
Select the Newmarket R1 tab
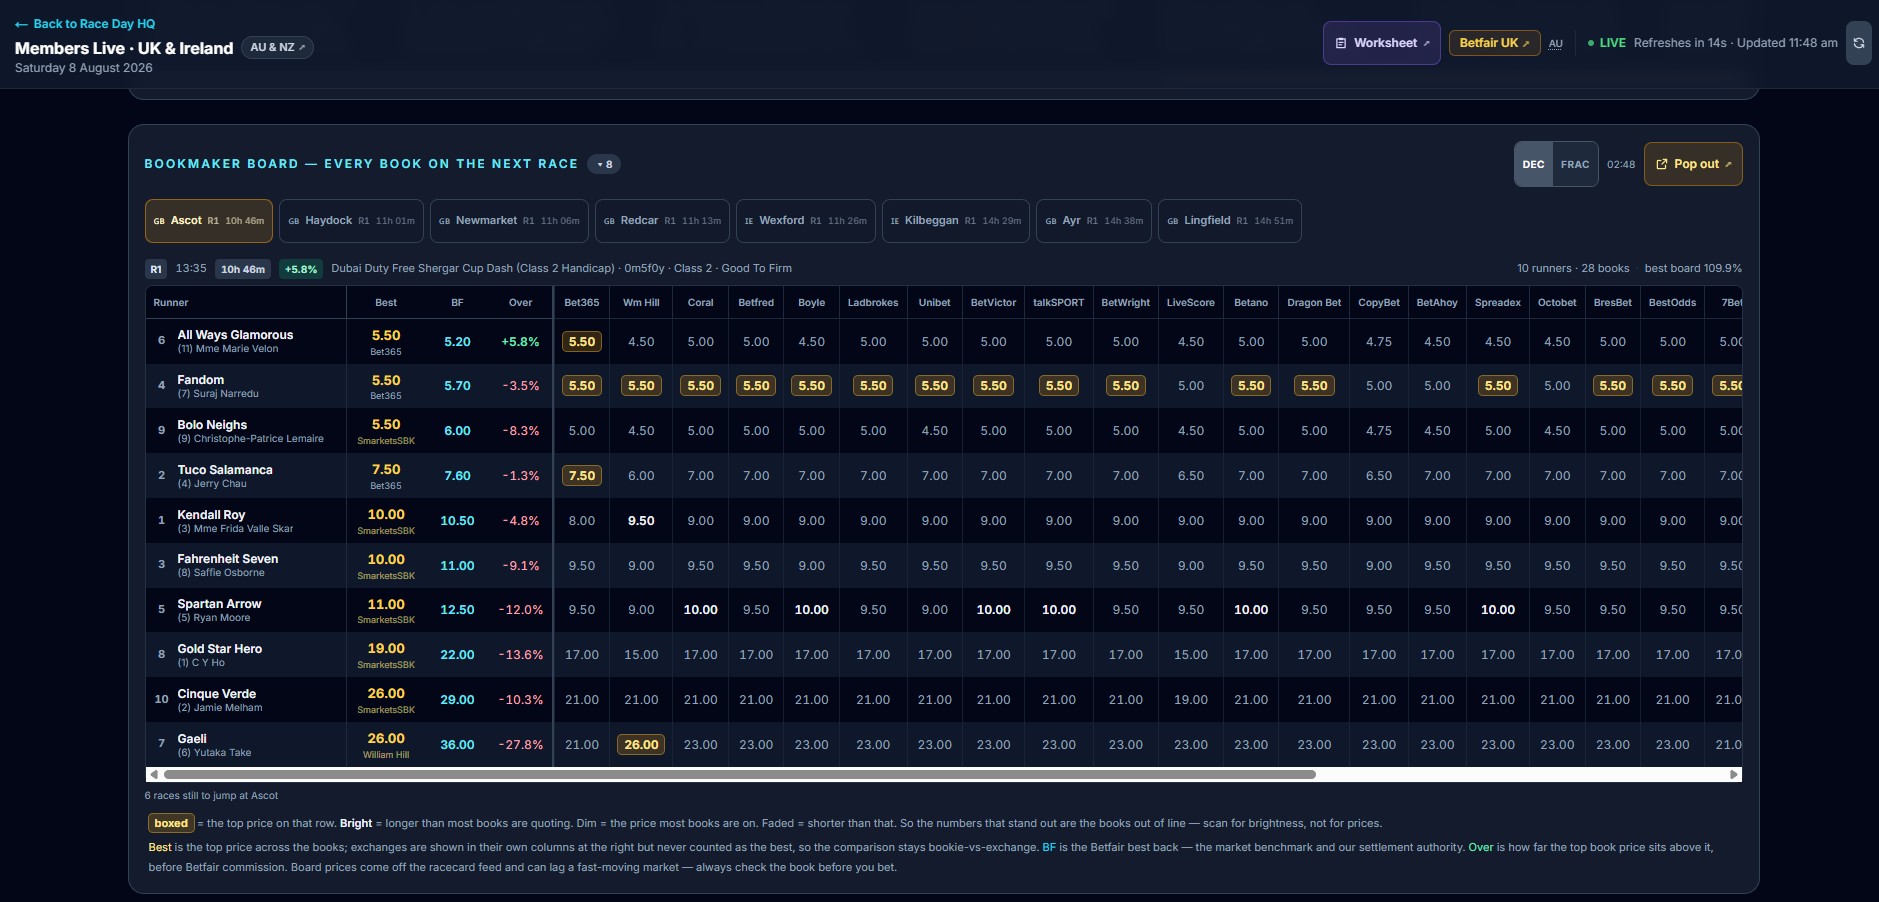[509, 221]
